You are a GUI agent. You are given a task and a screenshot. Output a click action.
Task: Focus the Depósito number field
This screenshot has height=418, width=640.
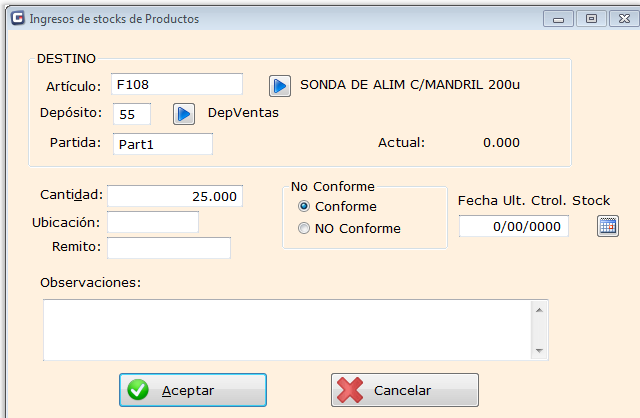[132, 114]
